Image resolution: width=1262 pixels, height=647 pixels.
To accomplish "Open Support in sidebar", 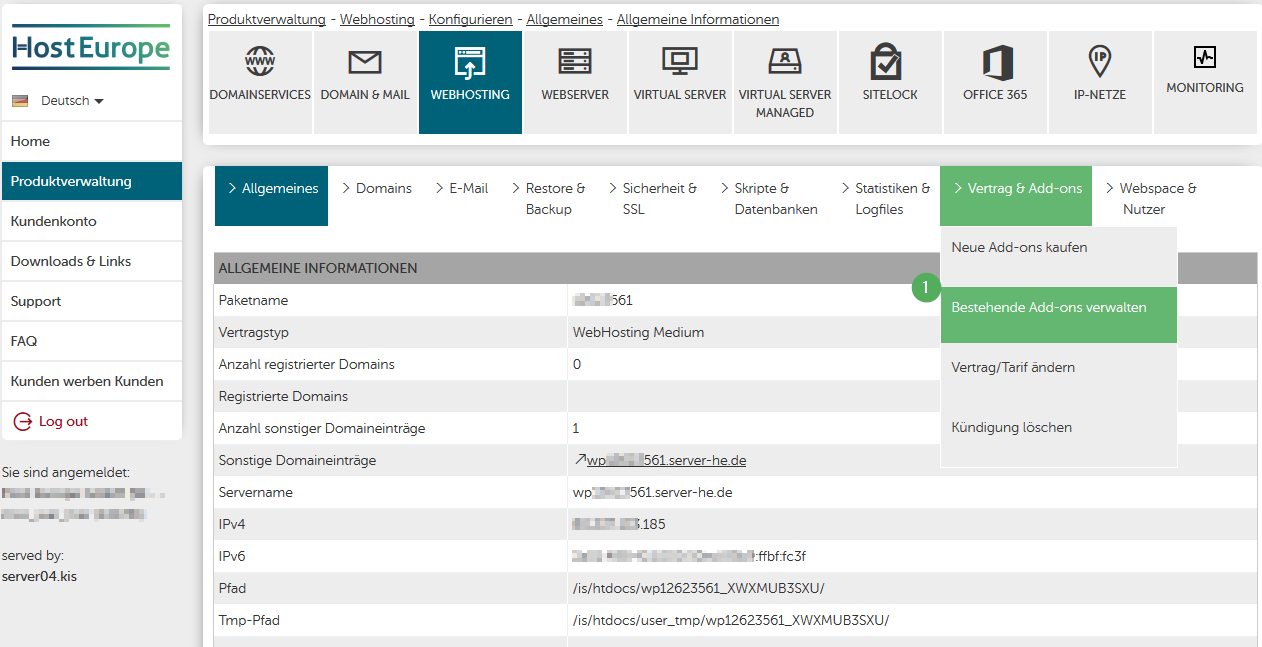I will coord(92,302).
